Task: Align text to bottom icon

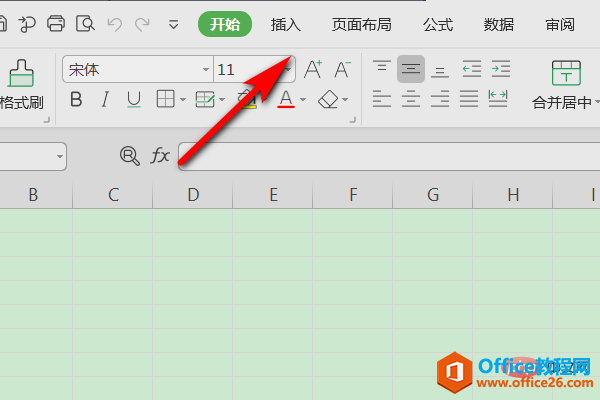Action: coord(440,71)
